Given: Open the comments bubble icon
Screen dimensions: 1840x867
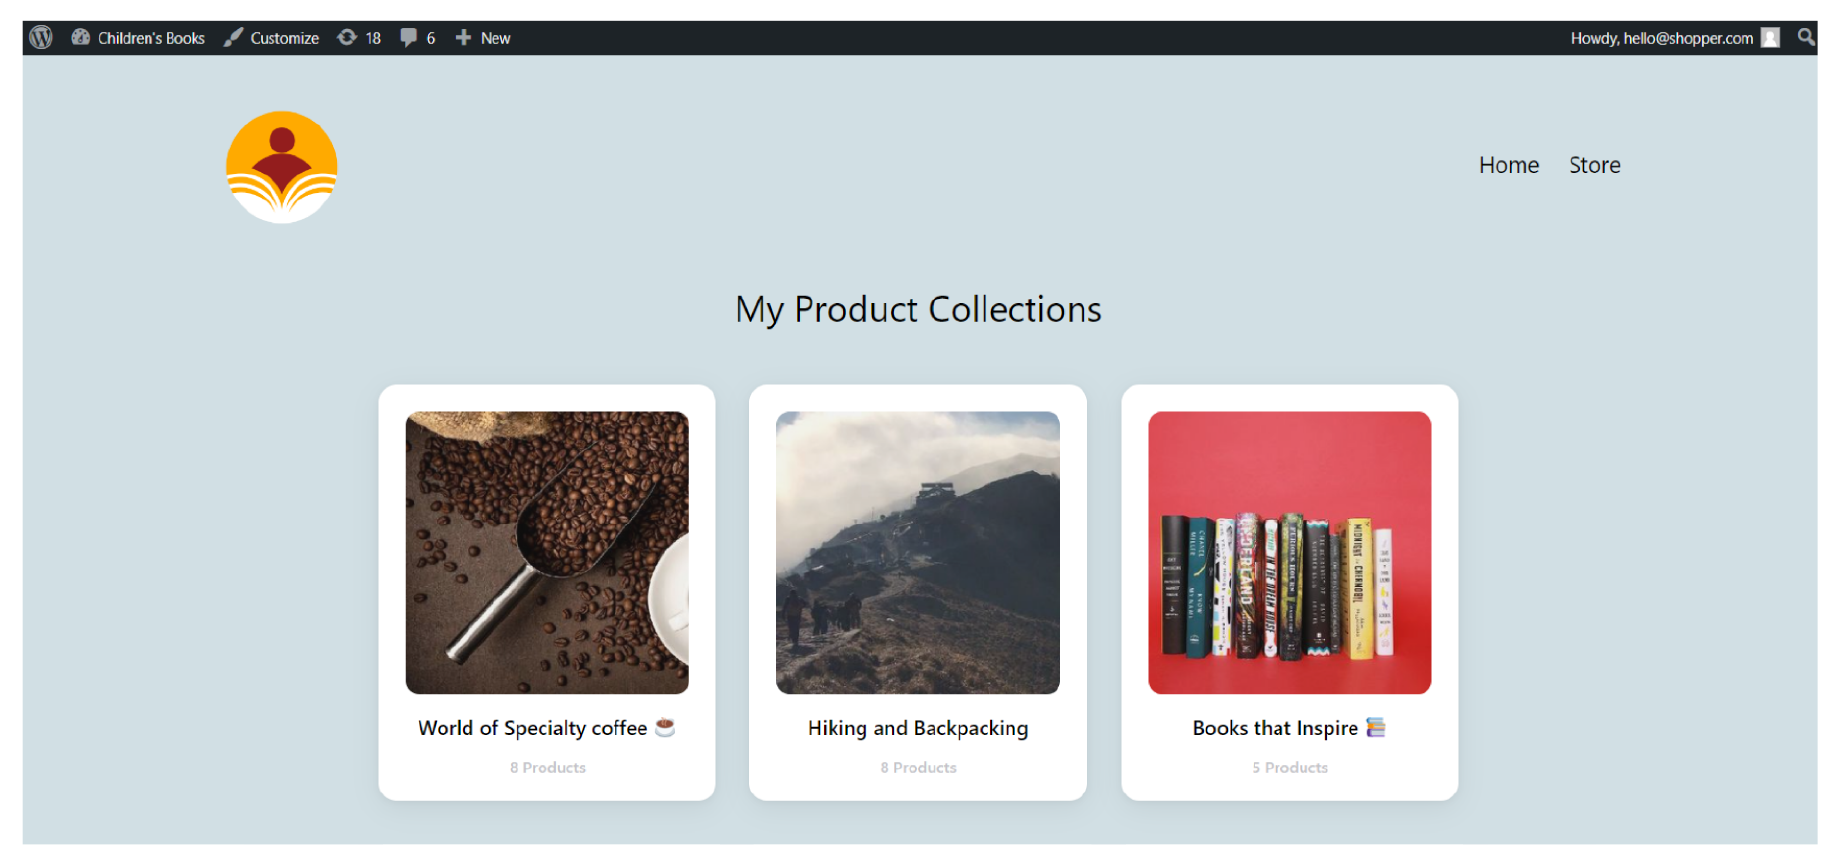Looking at the screenshot, I should 408,38.
